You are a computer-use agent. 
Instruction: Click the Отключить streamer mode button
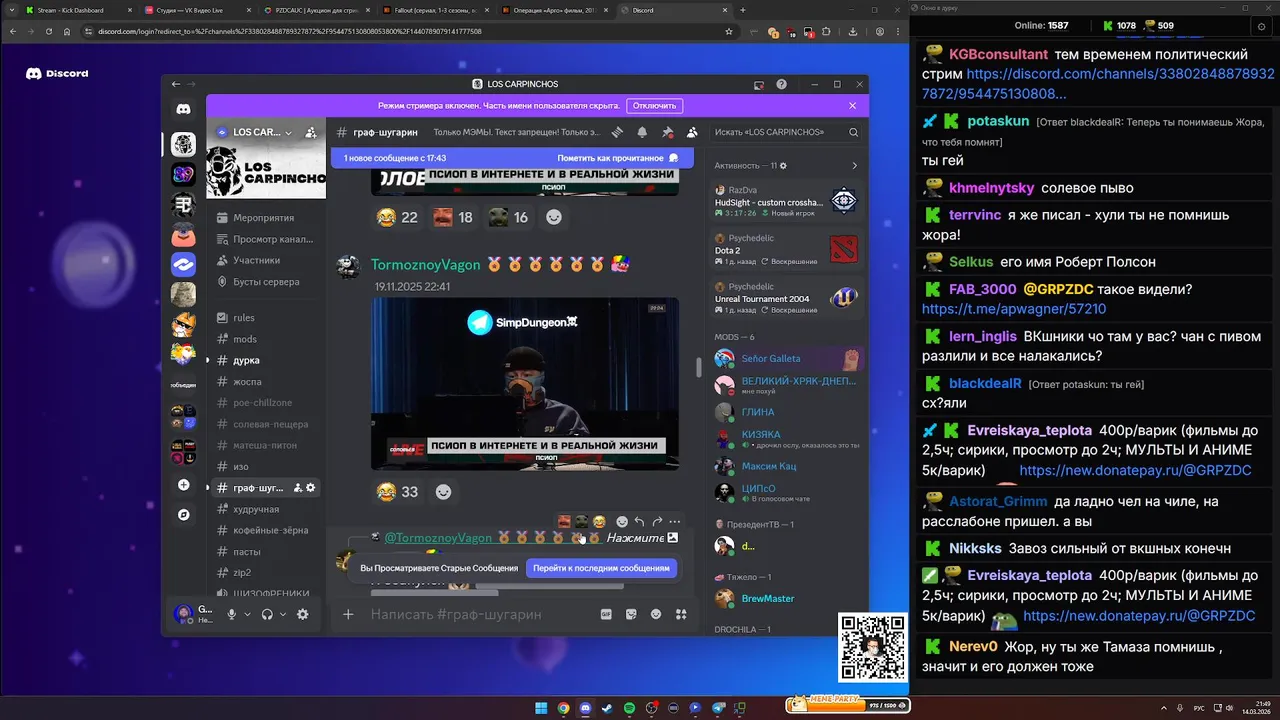click(x=655, y=105)
